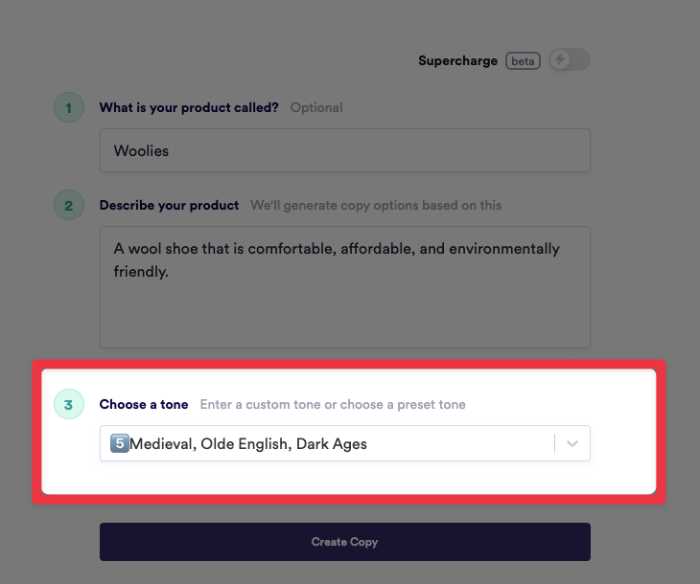Open the Medieval, Olde English tone combo box
The image size is (700, 584).
345,443
